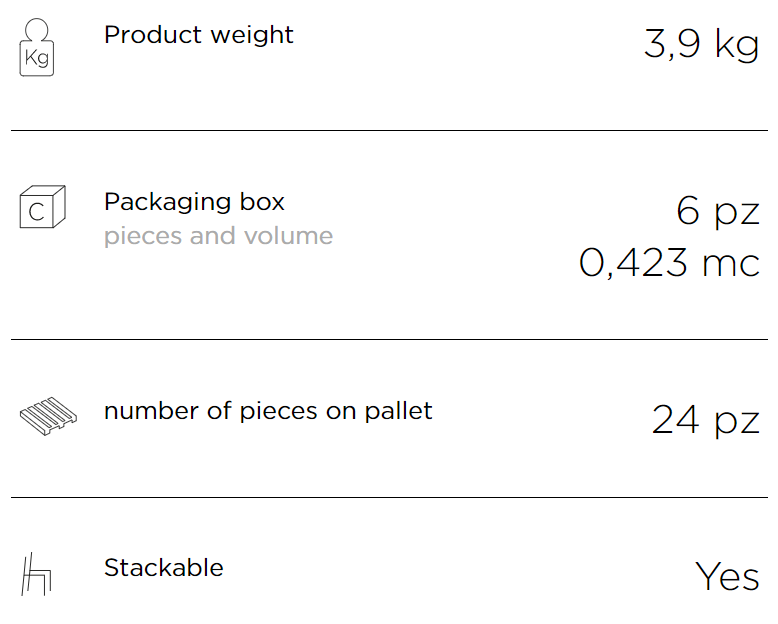
Task: Click the Kg weight icon
Action: click(x=37, y=47)
